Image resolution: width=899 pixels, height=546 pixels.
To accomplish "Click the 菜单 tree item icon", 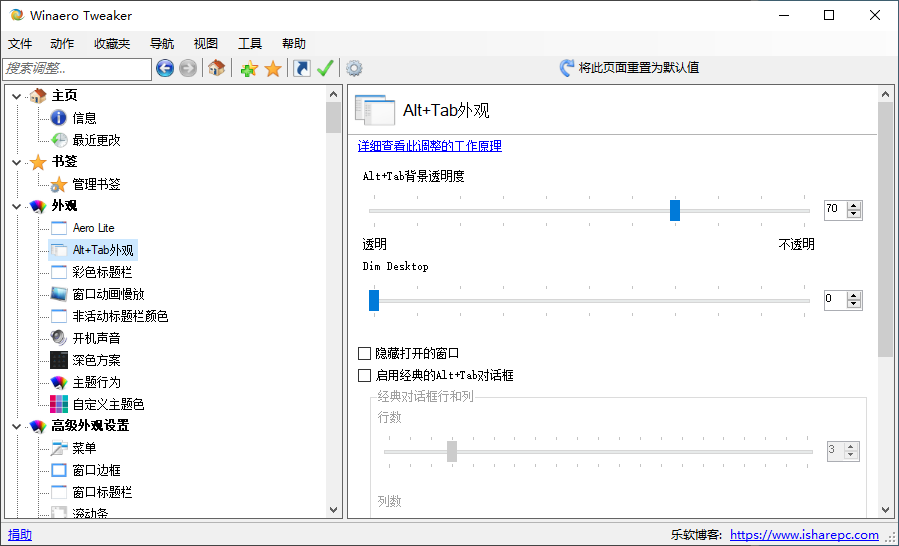I will point(58,448).
